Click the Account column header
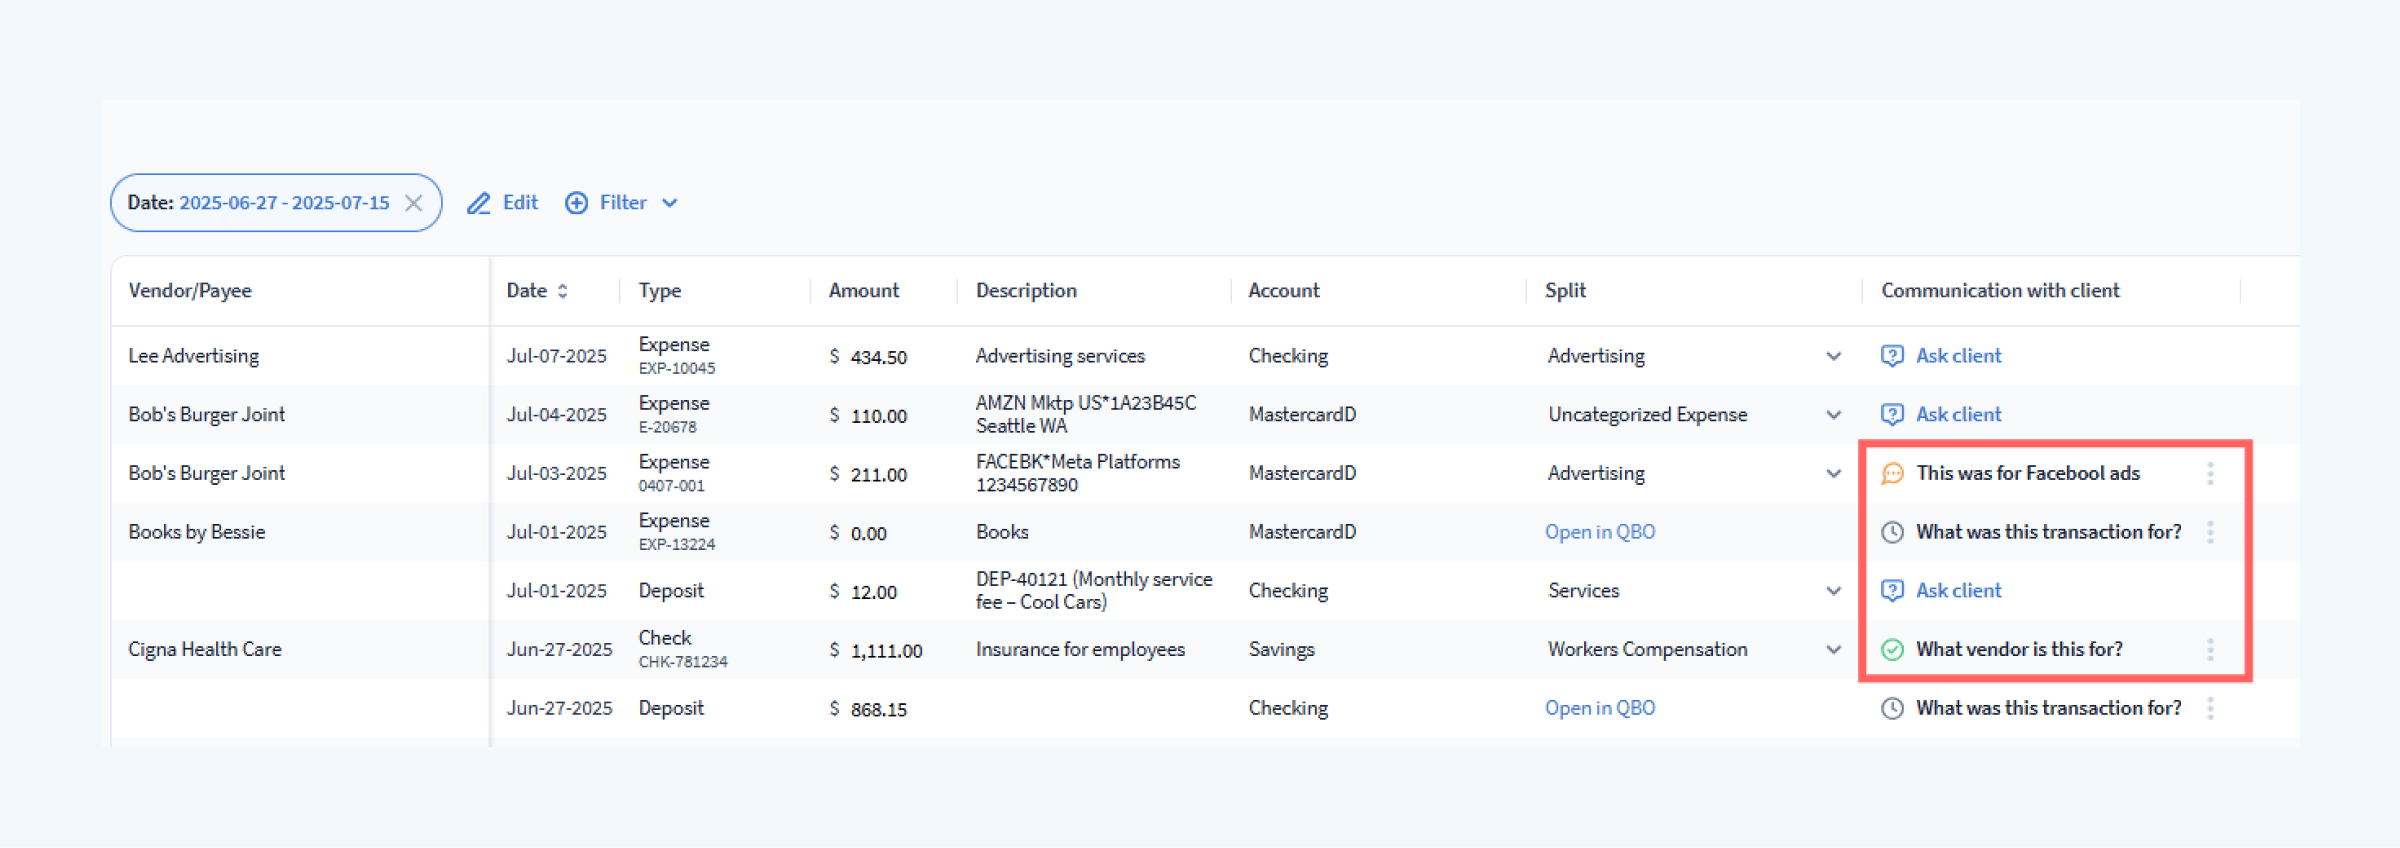2400x848 pixels. point(1284,290)
